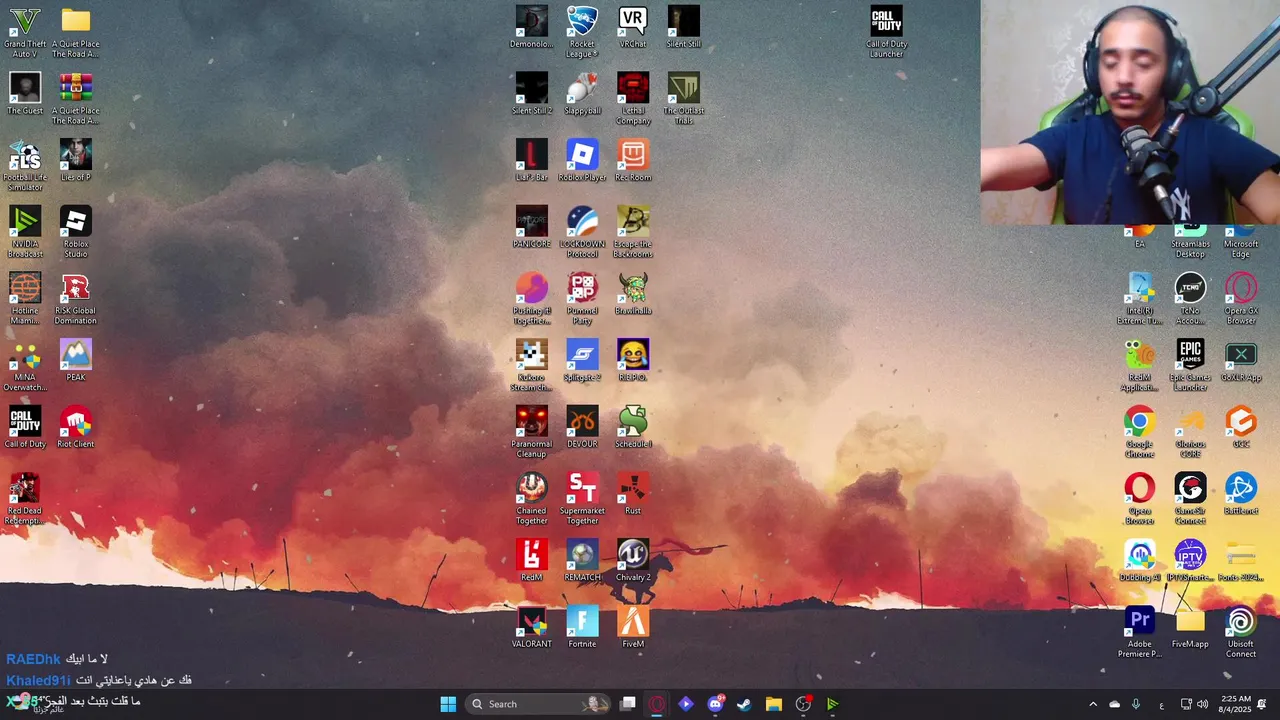
Task: Select the R.E.P.O. desktop icon
Action: 633,361
